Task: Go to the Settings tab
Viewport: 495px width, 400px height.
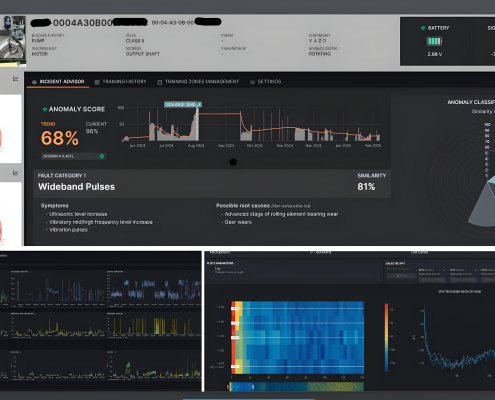Action: [266, 82]
